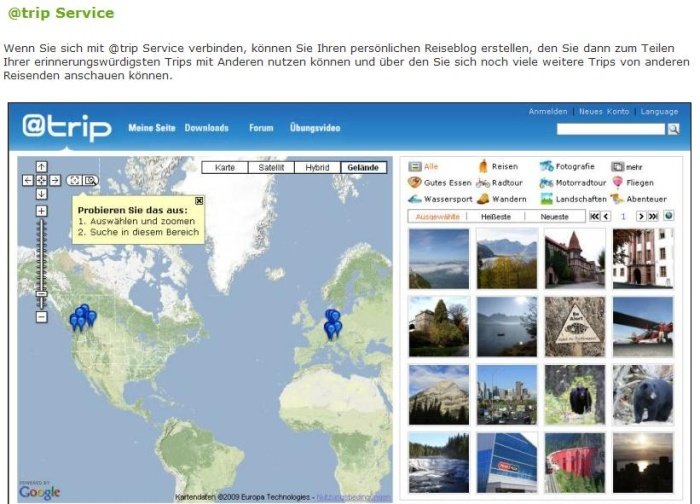Open the Heißeste tab
The image size is (700, 504).
(x=496, y=217)
